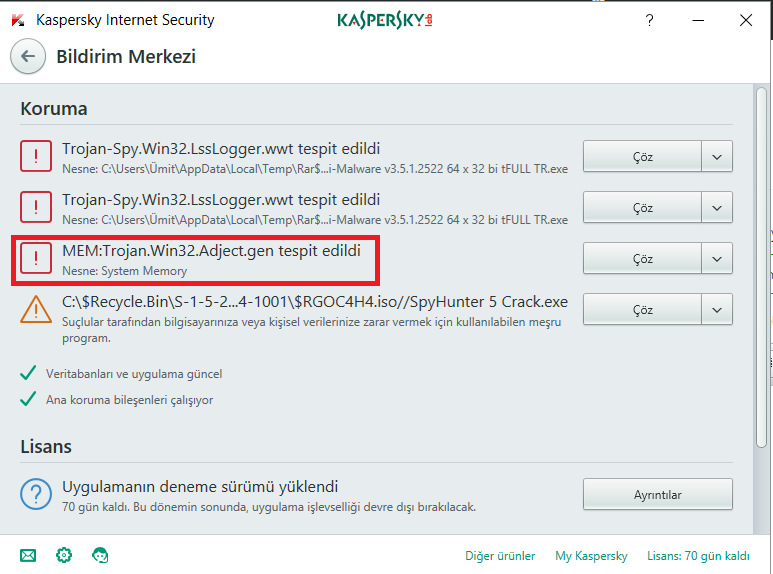Click Çöz for SpyHunter 5 Crack.exe
Screen dimensions: 773x574
coord(642,309)
